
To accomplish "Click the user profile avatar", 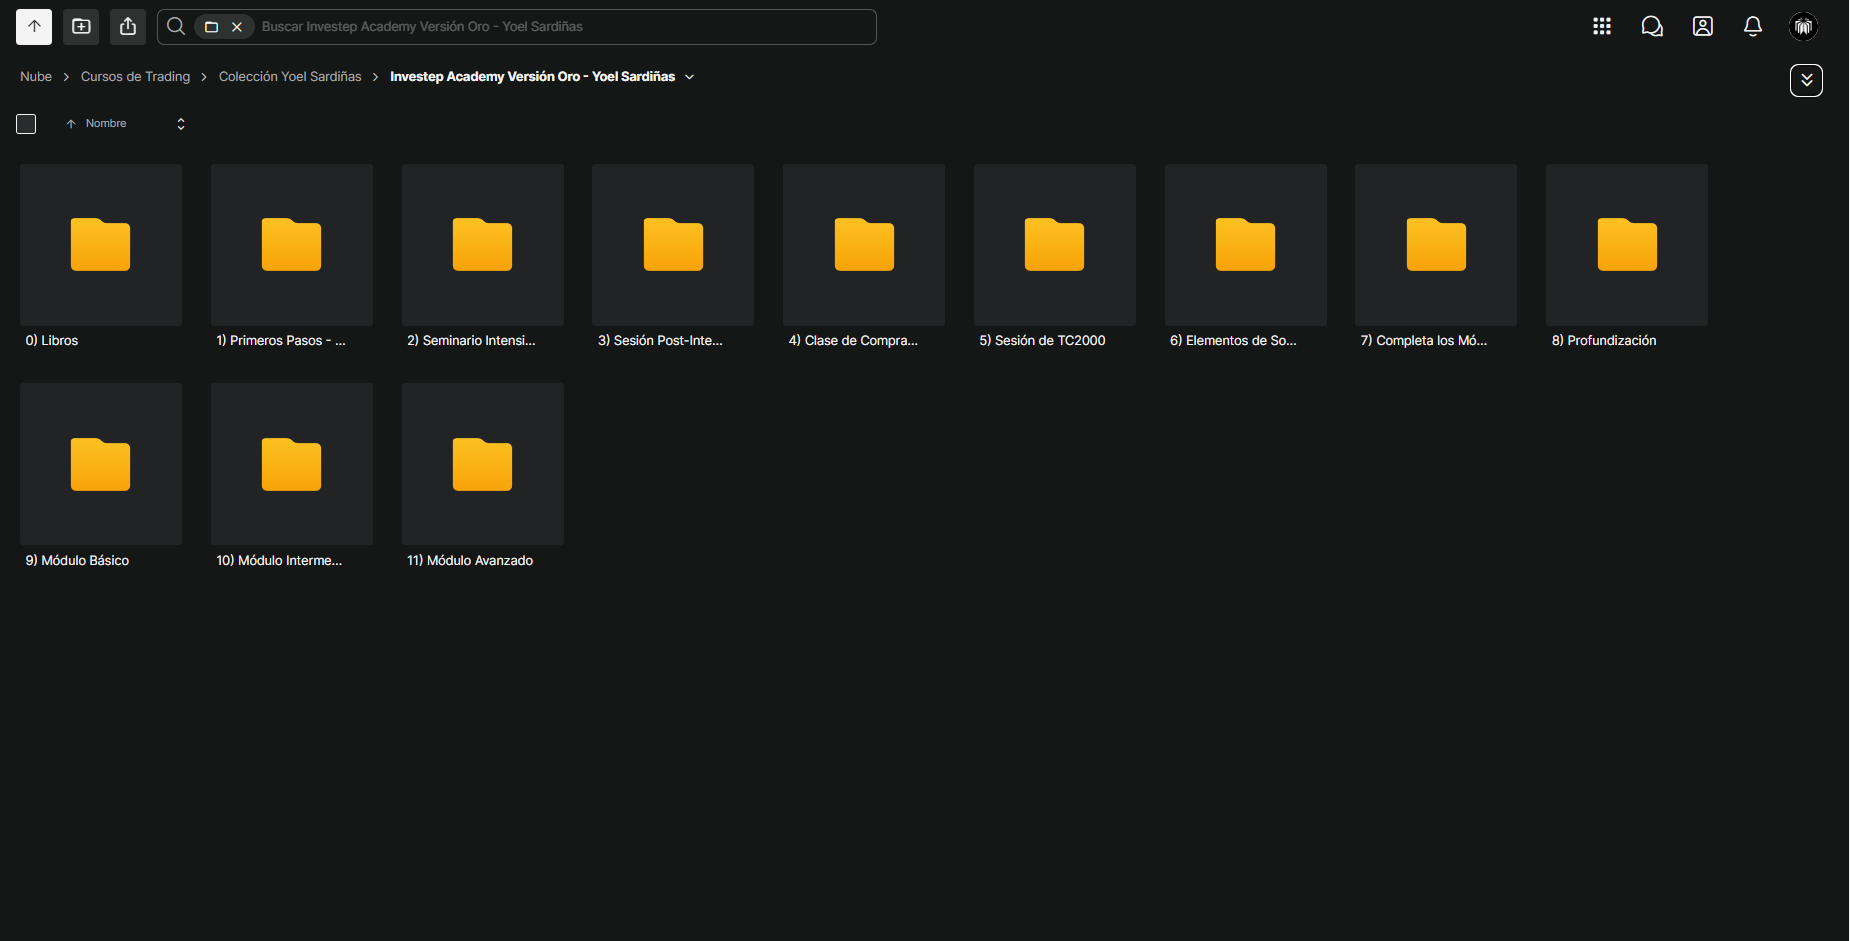I will coord(1804,27).
